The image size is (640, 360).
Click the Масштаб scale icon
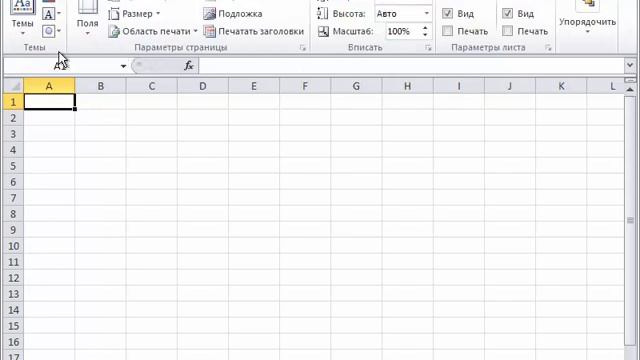point(323,31)
